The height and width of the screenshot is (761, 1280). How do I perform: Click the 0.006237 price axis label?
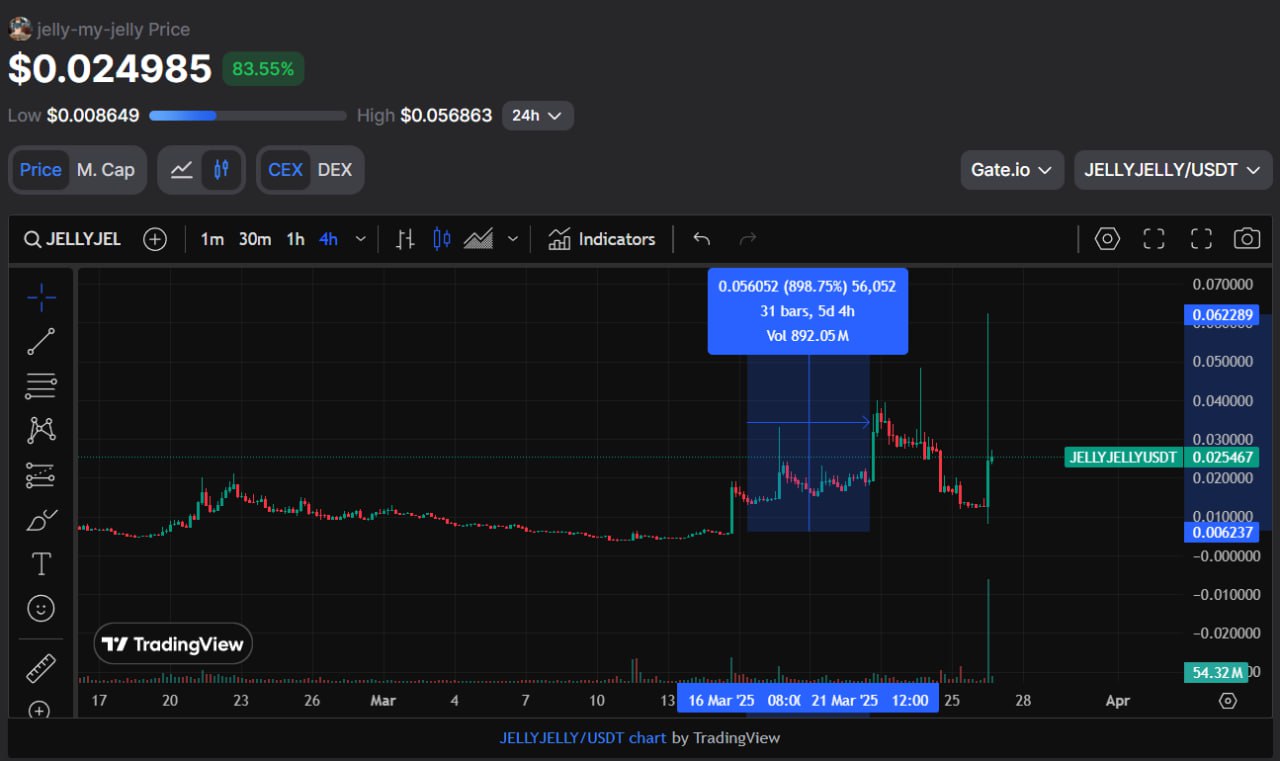1221,532
